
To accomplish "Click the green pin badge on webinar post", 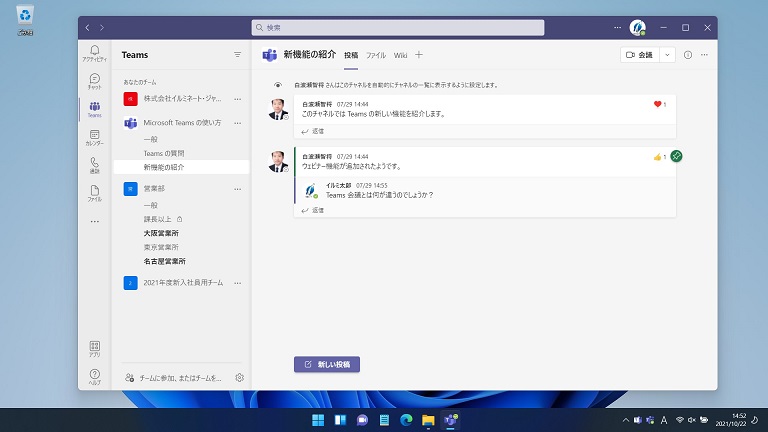I will pyautogui.click(x=676, y=156).
